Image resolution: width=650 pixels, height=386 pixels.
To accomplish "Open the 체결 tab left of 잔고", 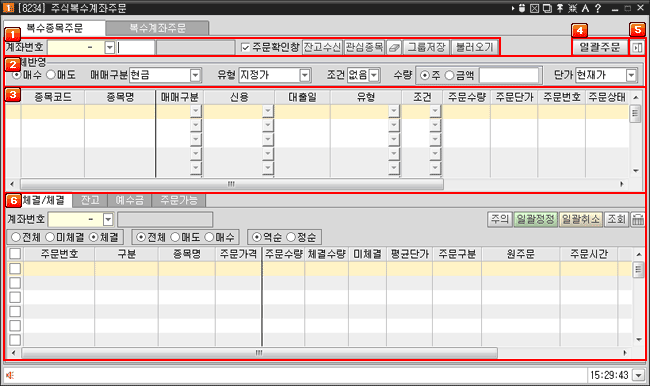I will pyautogui.click(x=39, y=201).
